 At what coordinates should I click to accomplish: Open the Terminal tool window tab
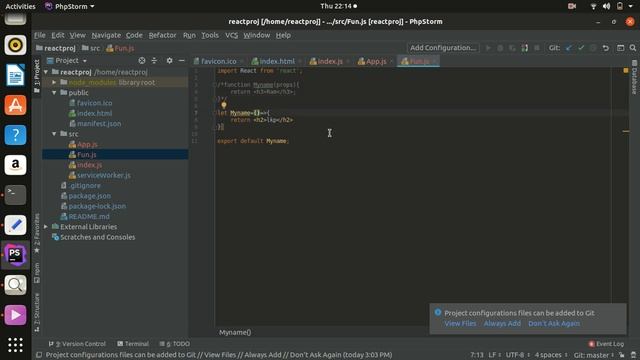coord(133,344)
